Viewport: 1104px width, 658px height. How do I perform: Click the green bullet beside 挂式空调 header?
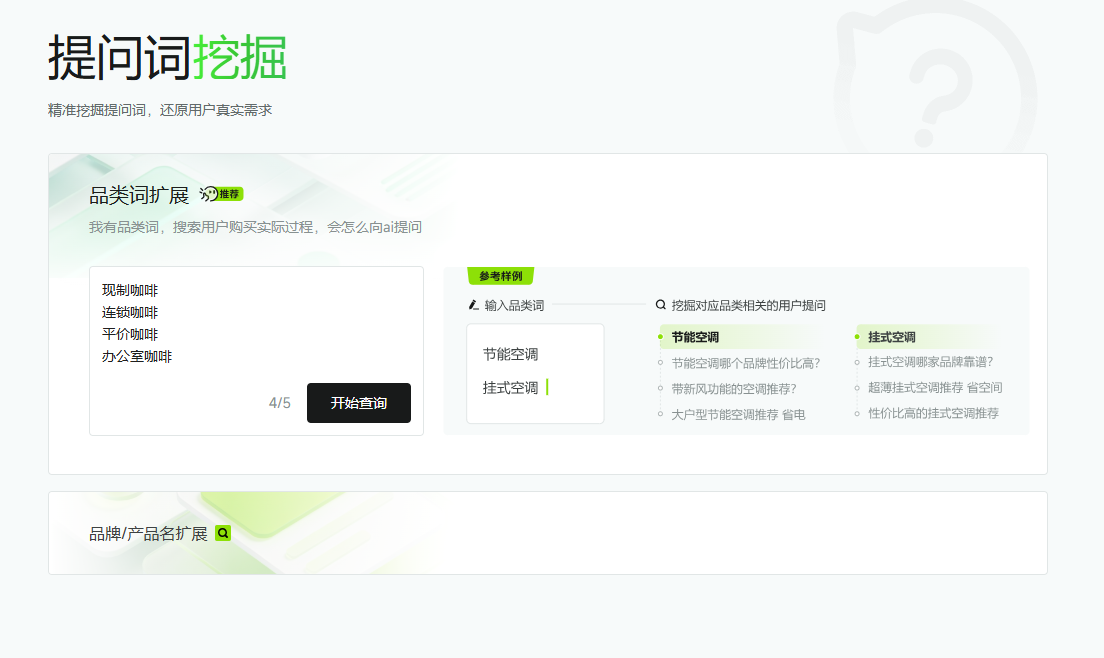pyautogui.click(x=857, y=337)
